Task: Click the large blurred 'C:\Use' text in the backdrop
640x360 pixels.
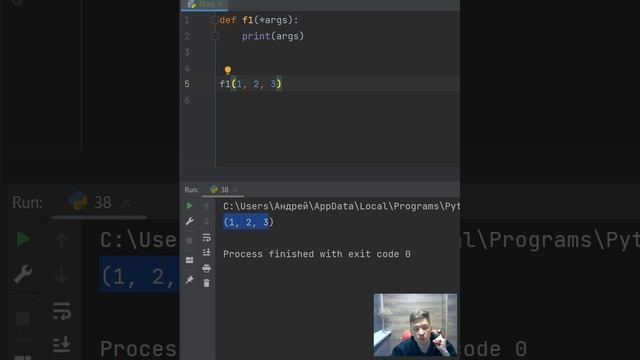Action: tap(138, 240)
